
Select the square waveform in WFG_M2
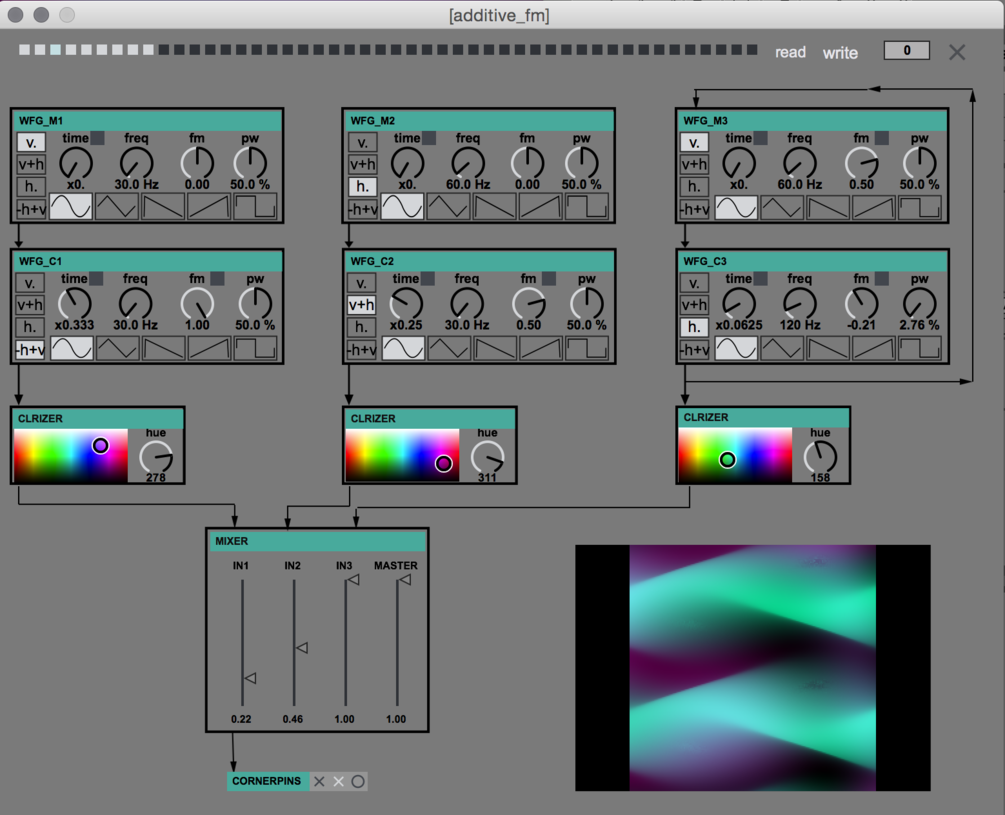point(586,207)
